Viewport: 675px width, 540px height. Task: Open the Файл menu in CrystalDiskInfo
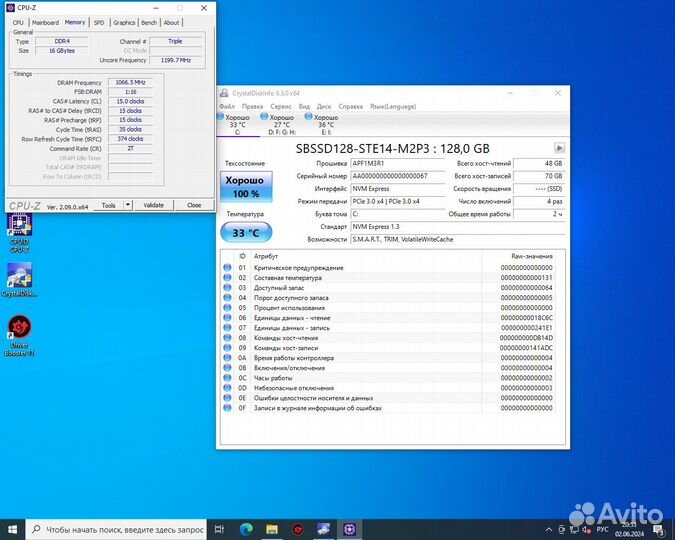pos(227,106)
